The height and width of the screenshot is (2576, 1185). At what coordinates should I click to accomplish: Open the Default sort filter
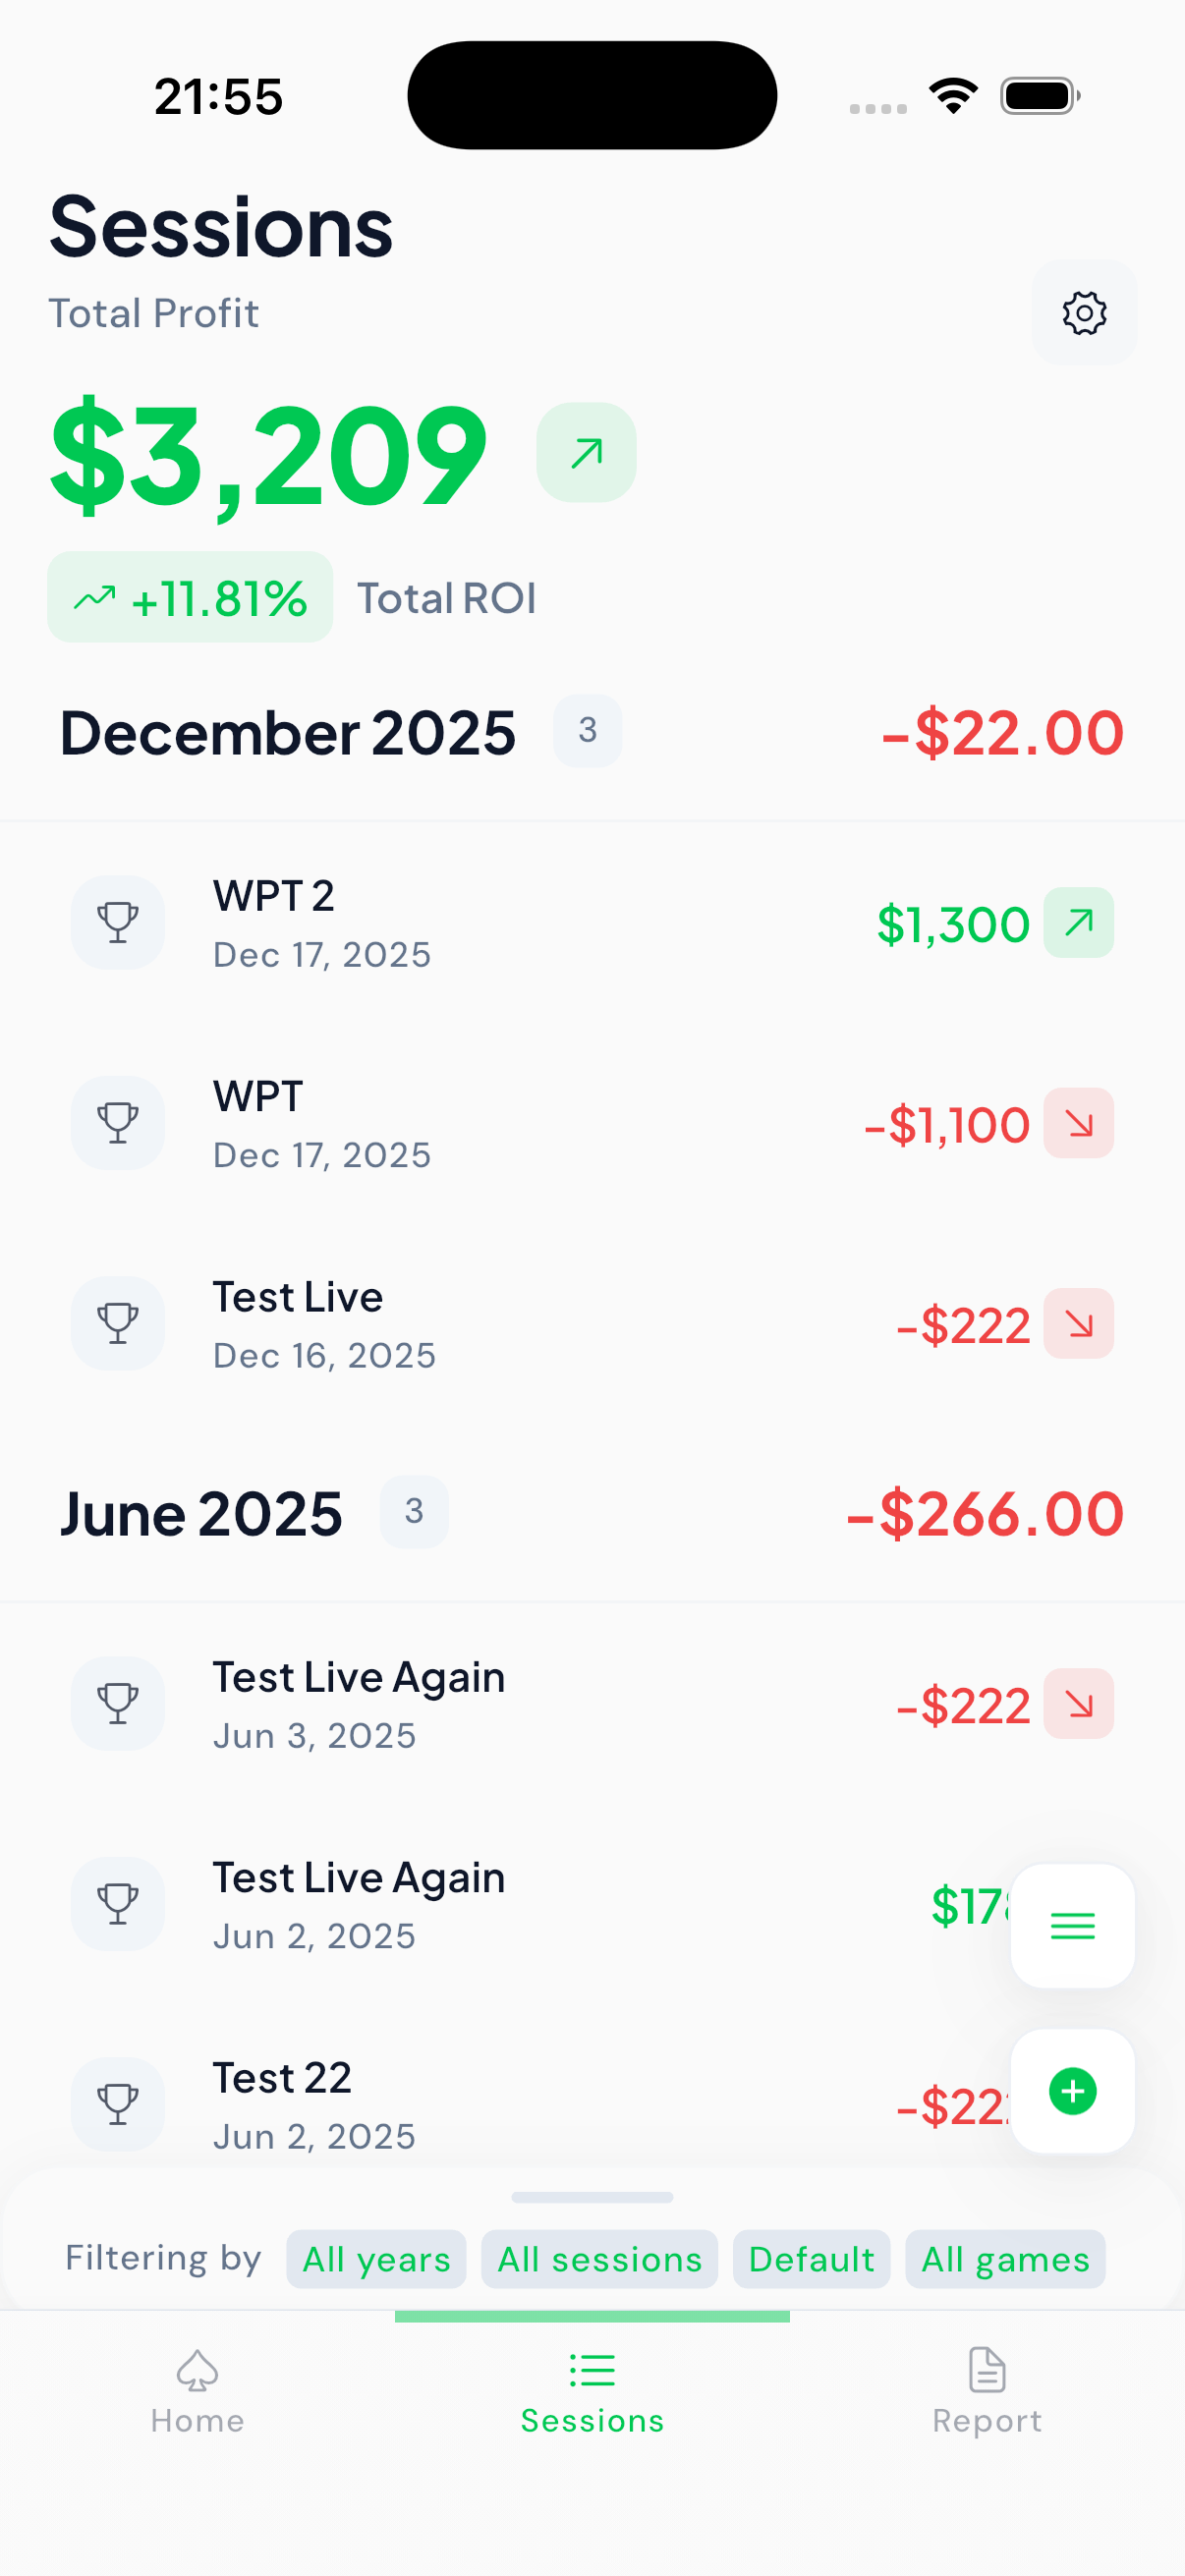pos(811,2259)
